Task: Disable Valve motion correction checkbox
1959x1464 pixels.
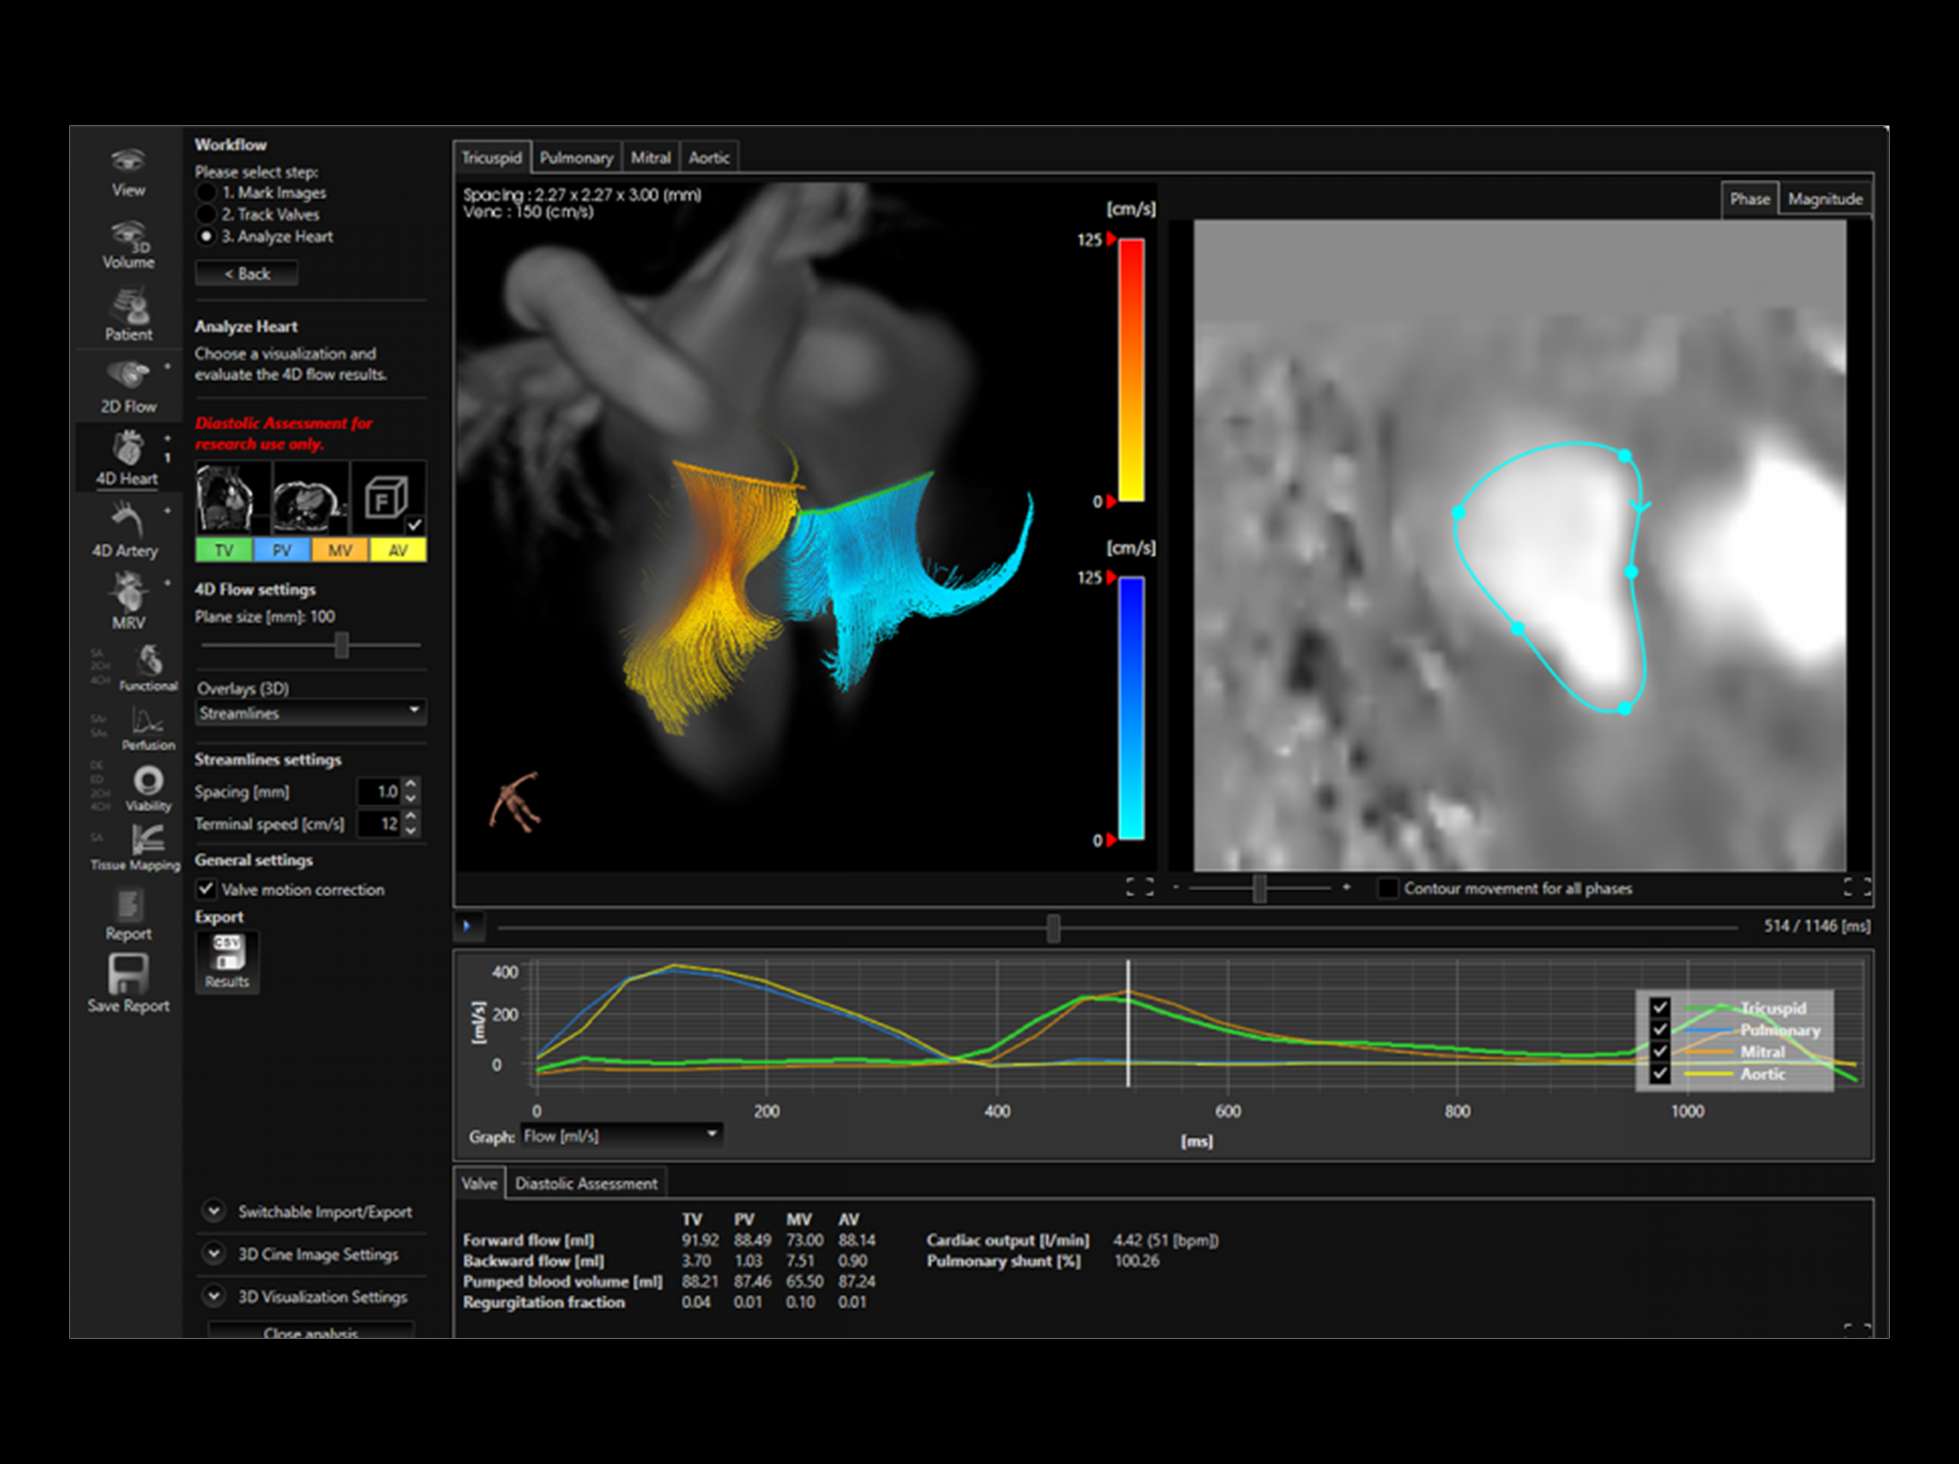Action: click(x=206, y=889)
